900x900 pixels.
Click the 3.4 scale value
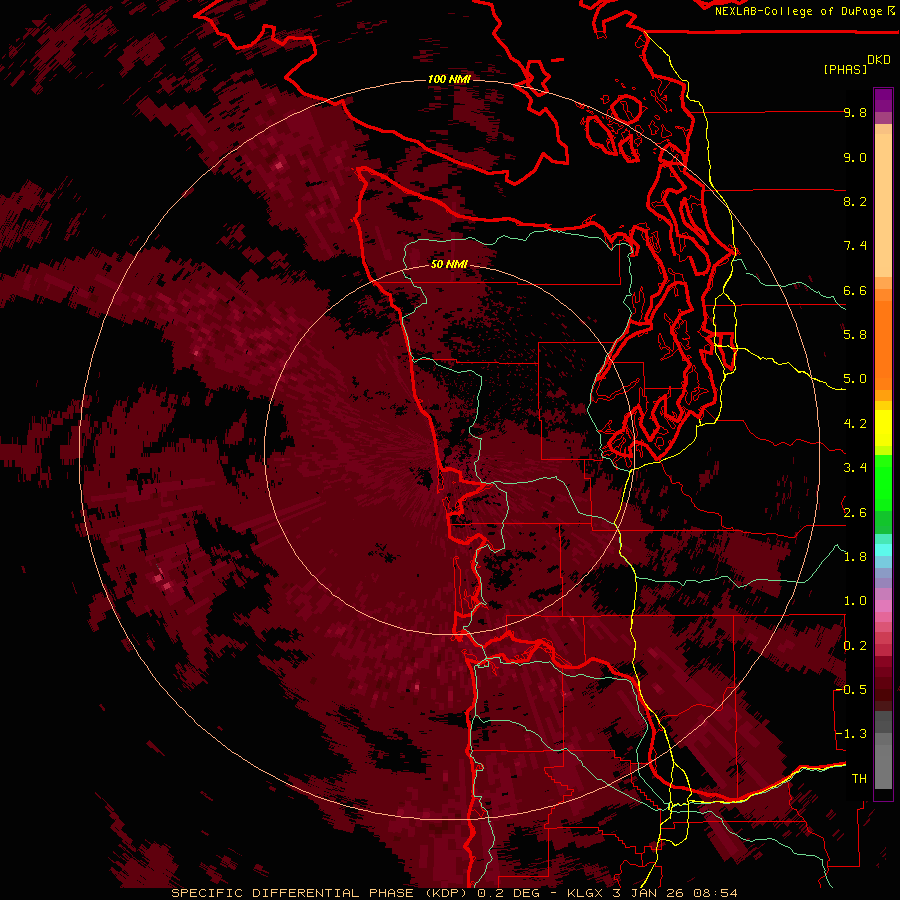(855, 468)
